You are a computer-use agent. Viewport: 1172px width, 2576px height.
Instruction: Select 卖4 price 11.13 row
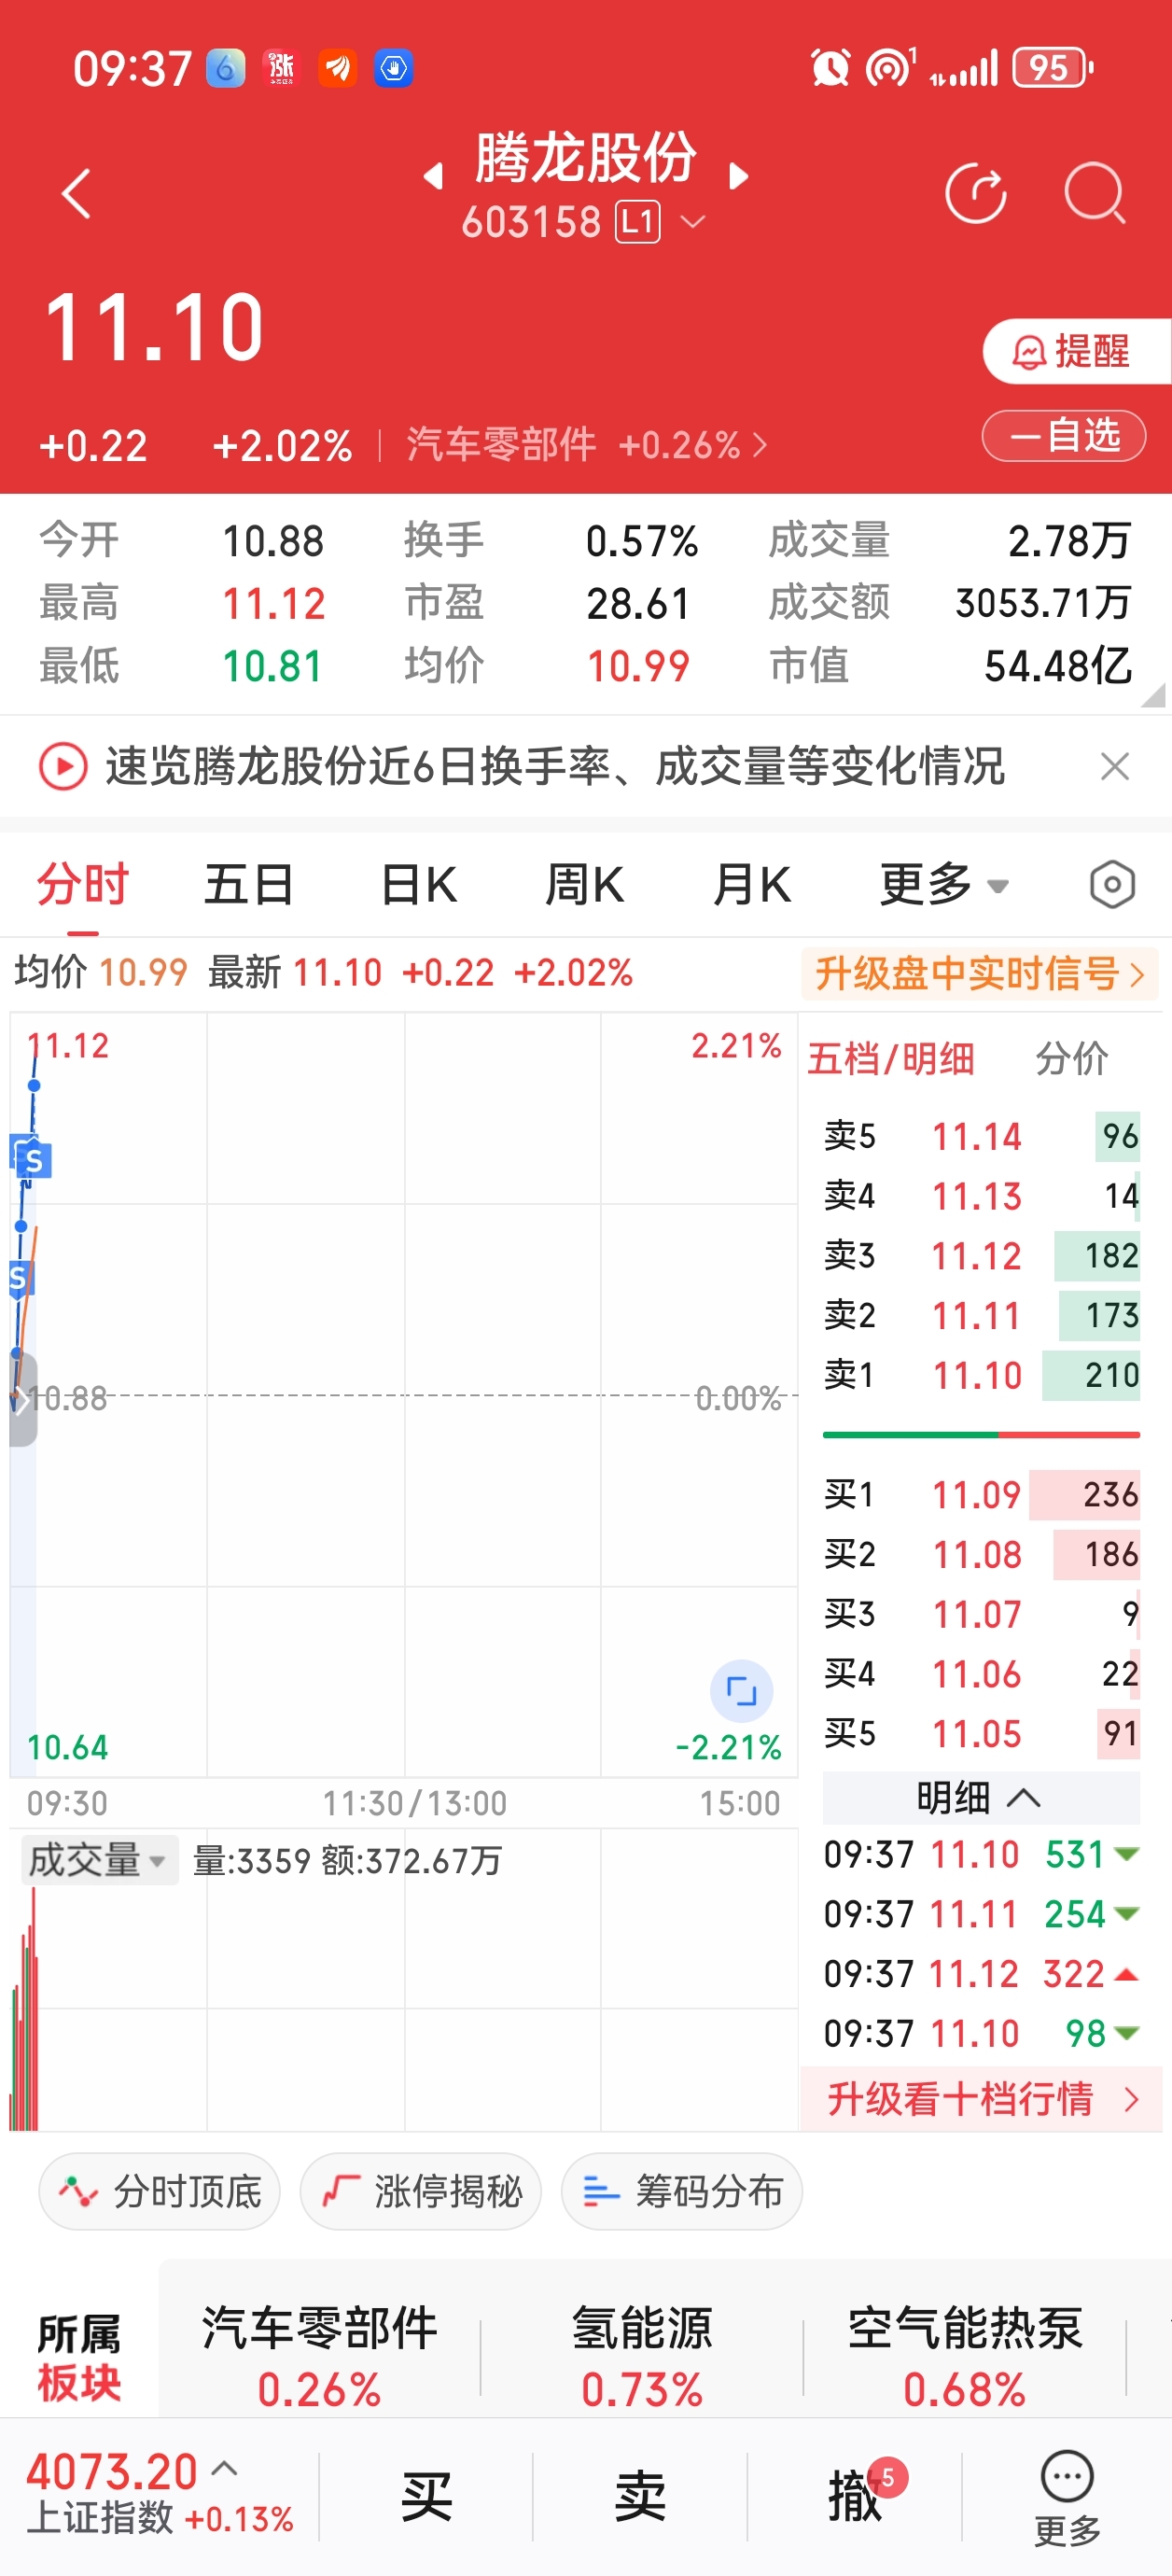(x=981, y=1196)
